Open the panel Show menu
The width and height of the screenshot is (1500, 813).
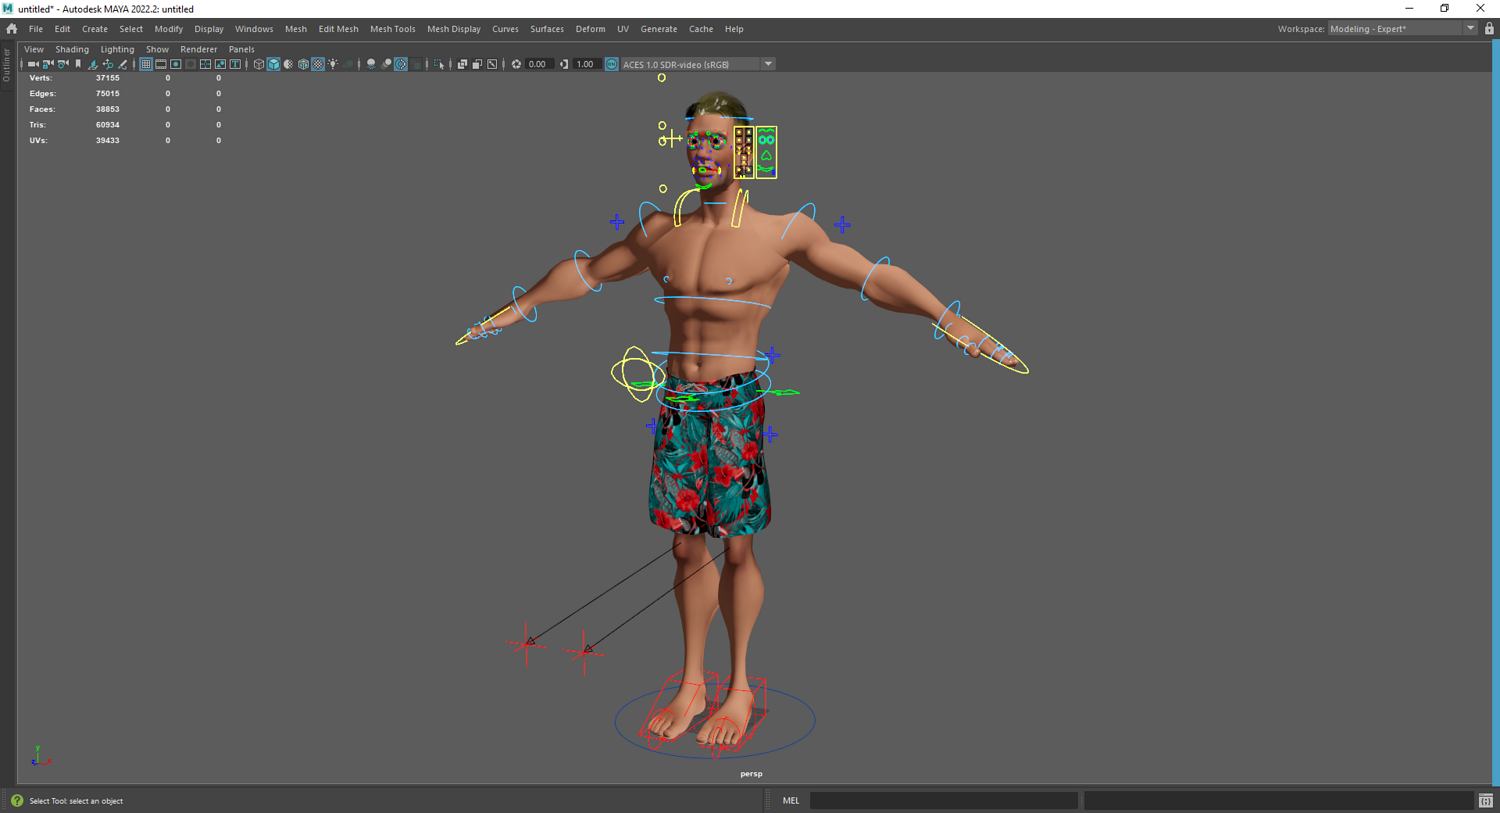pos(157,49)
